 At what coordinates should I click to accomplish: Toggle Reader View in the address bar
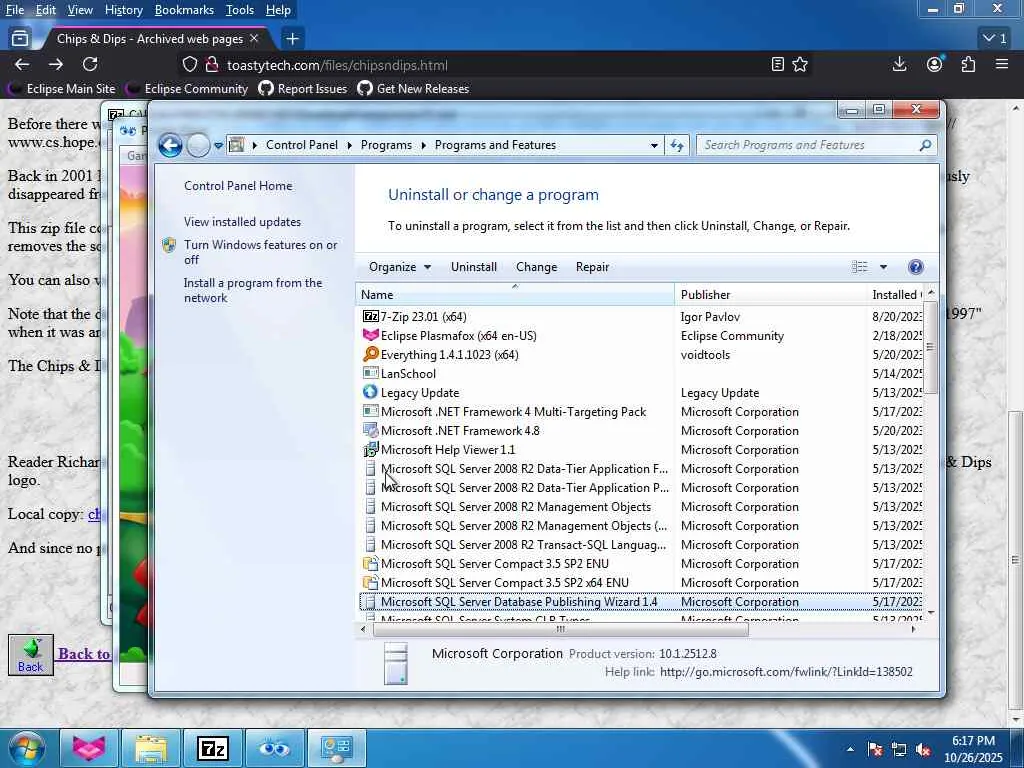click(777, 65)
